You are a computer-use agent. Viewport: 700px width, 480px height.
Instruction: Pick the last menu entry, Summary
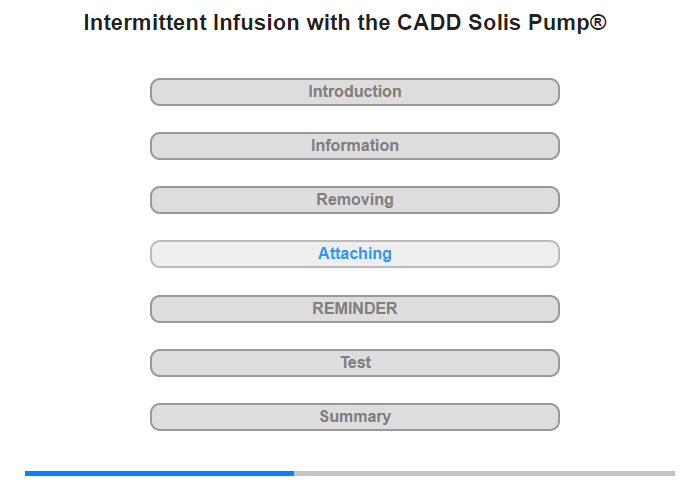point(354,417)
